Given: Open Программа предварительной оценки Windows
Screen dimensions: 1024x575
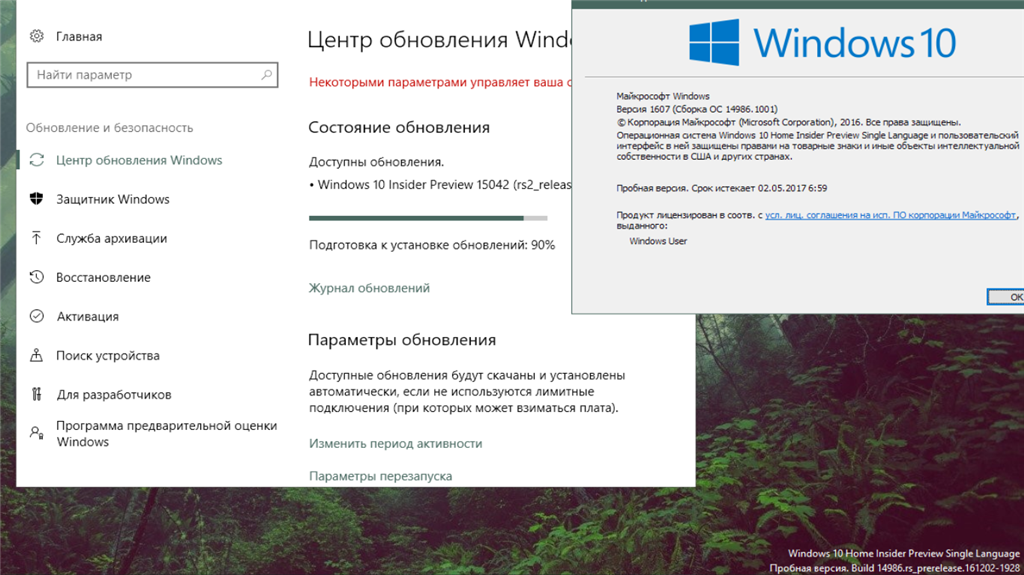Looking at the screenshot, I should point(167,433).
